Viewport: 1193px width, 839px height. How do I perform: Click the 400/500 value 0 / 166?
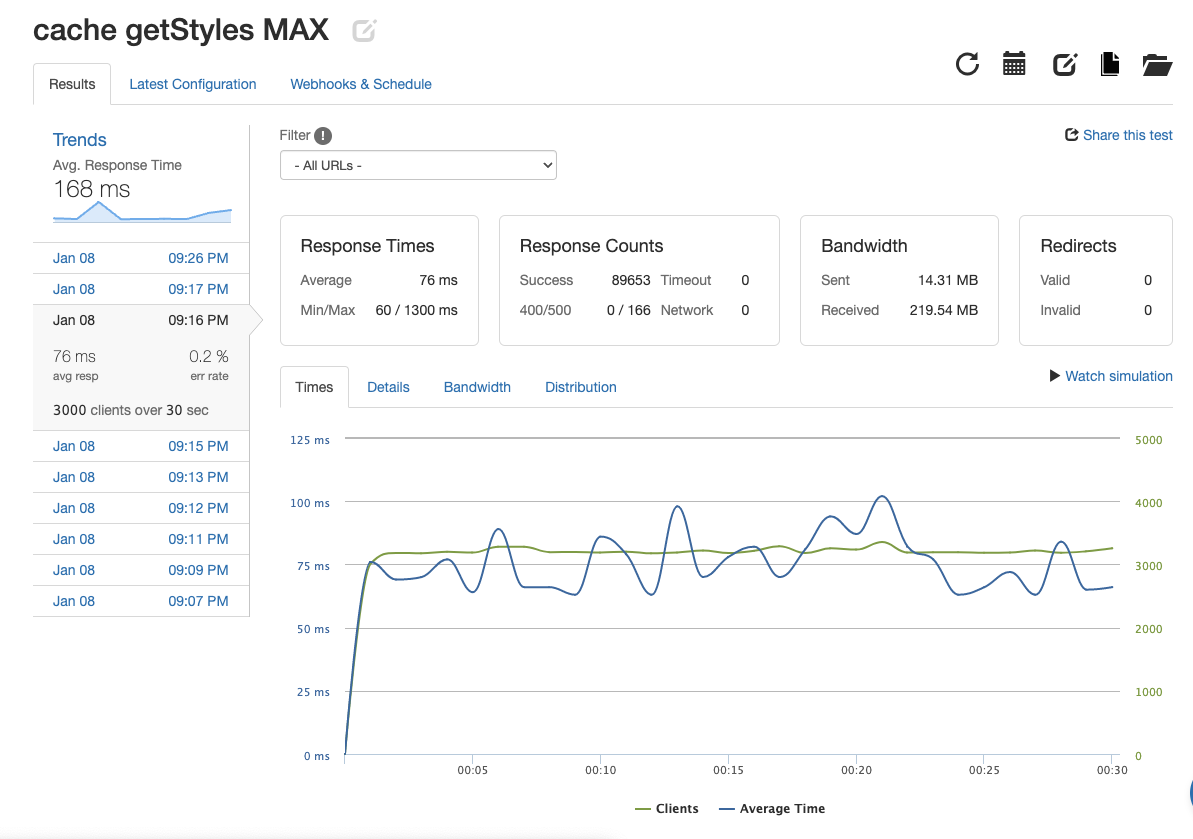pyautogui.click(x=628, y=310)
